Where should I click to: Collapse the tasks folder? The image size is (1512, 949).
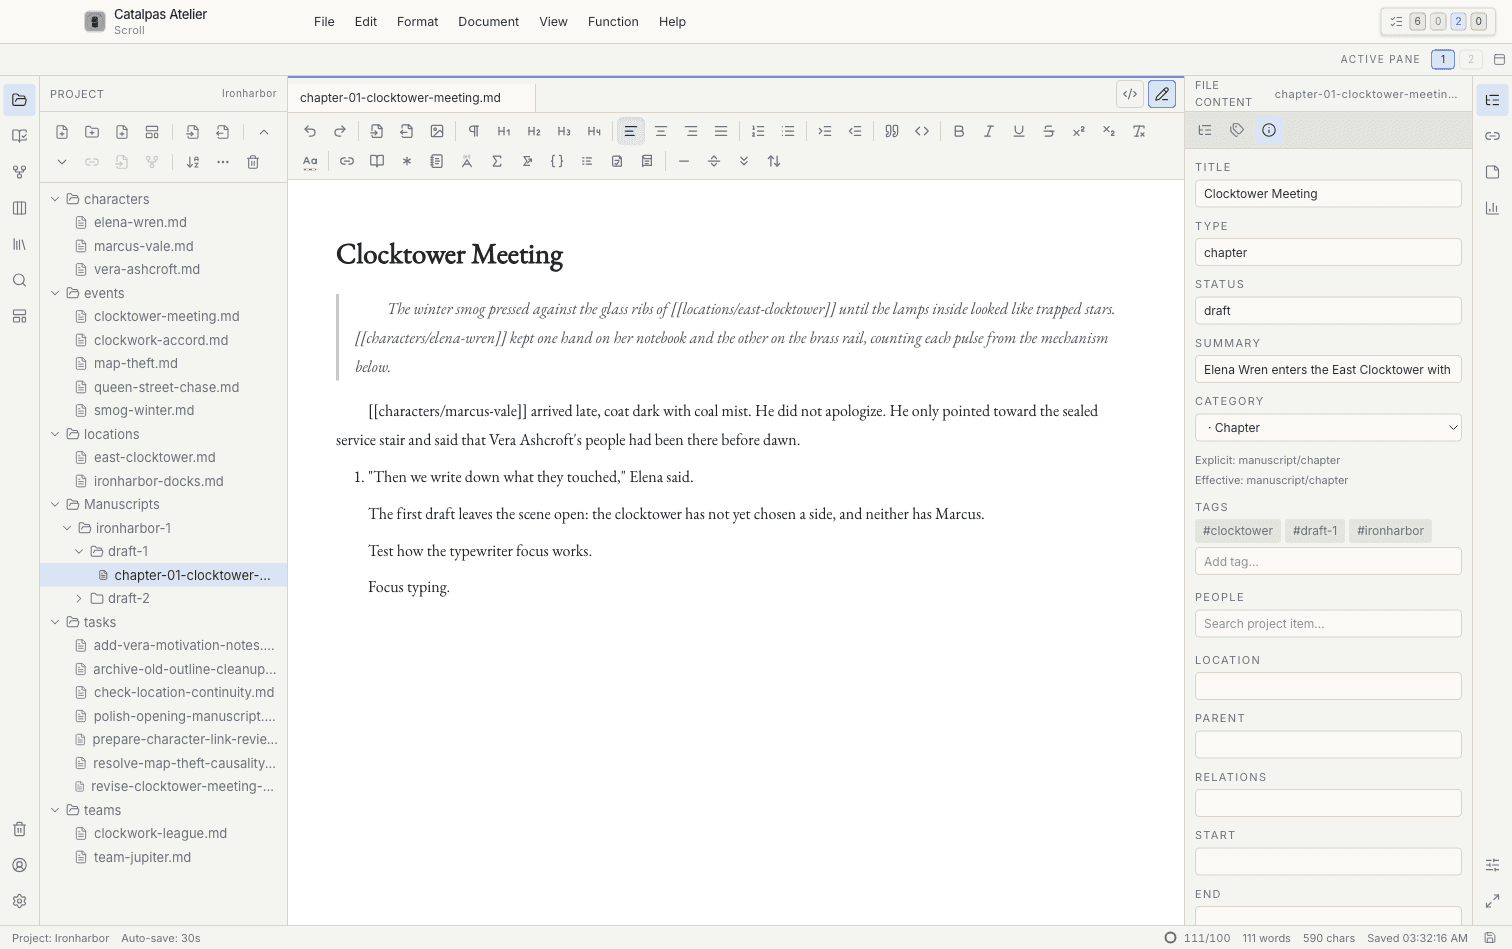[x=56, y=622]
